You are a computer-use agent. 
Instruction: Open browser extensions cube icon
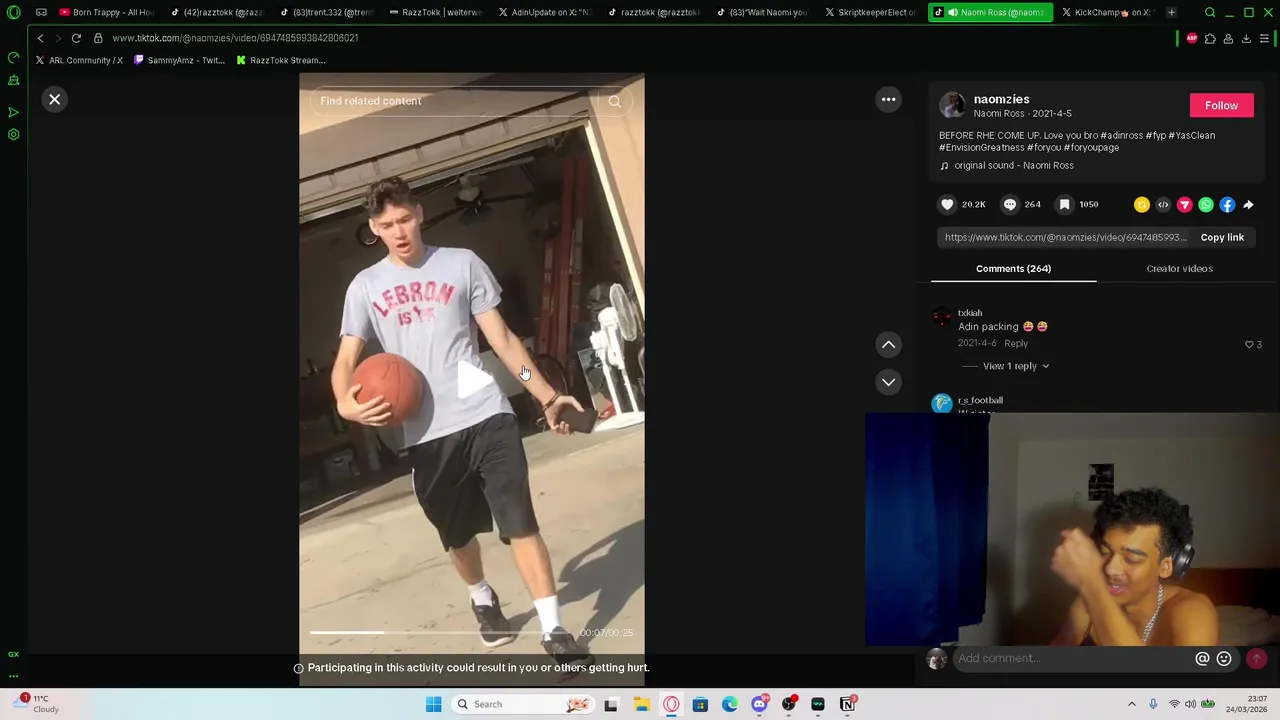coord(1210,38)
